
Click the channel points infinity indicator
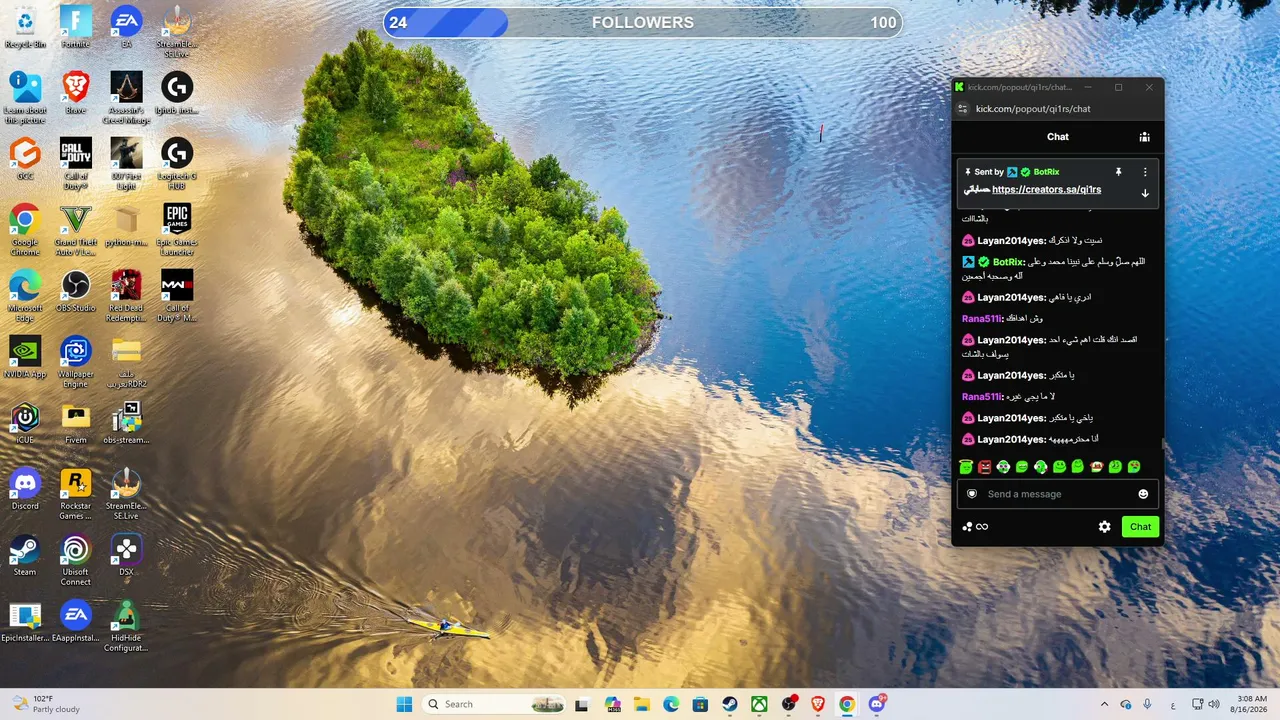[x=975, y=527]
